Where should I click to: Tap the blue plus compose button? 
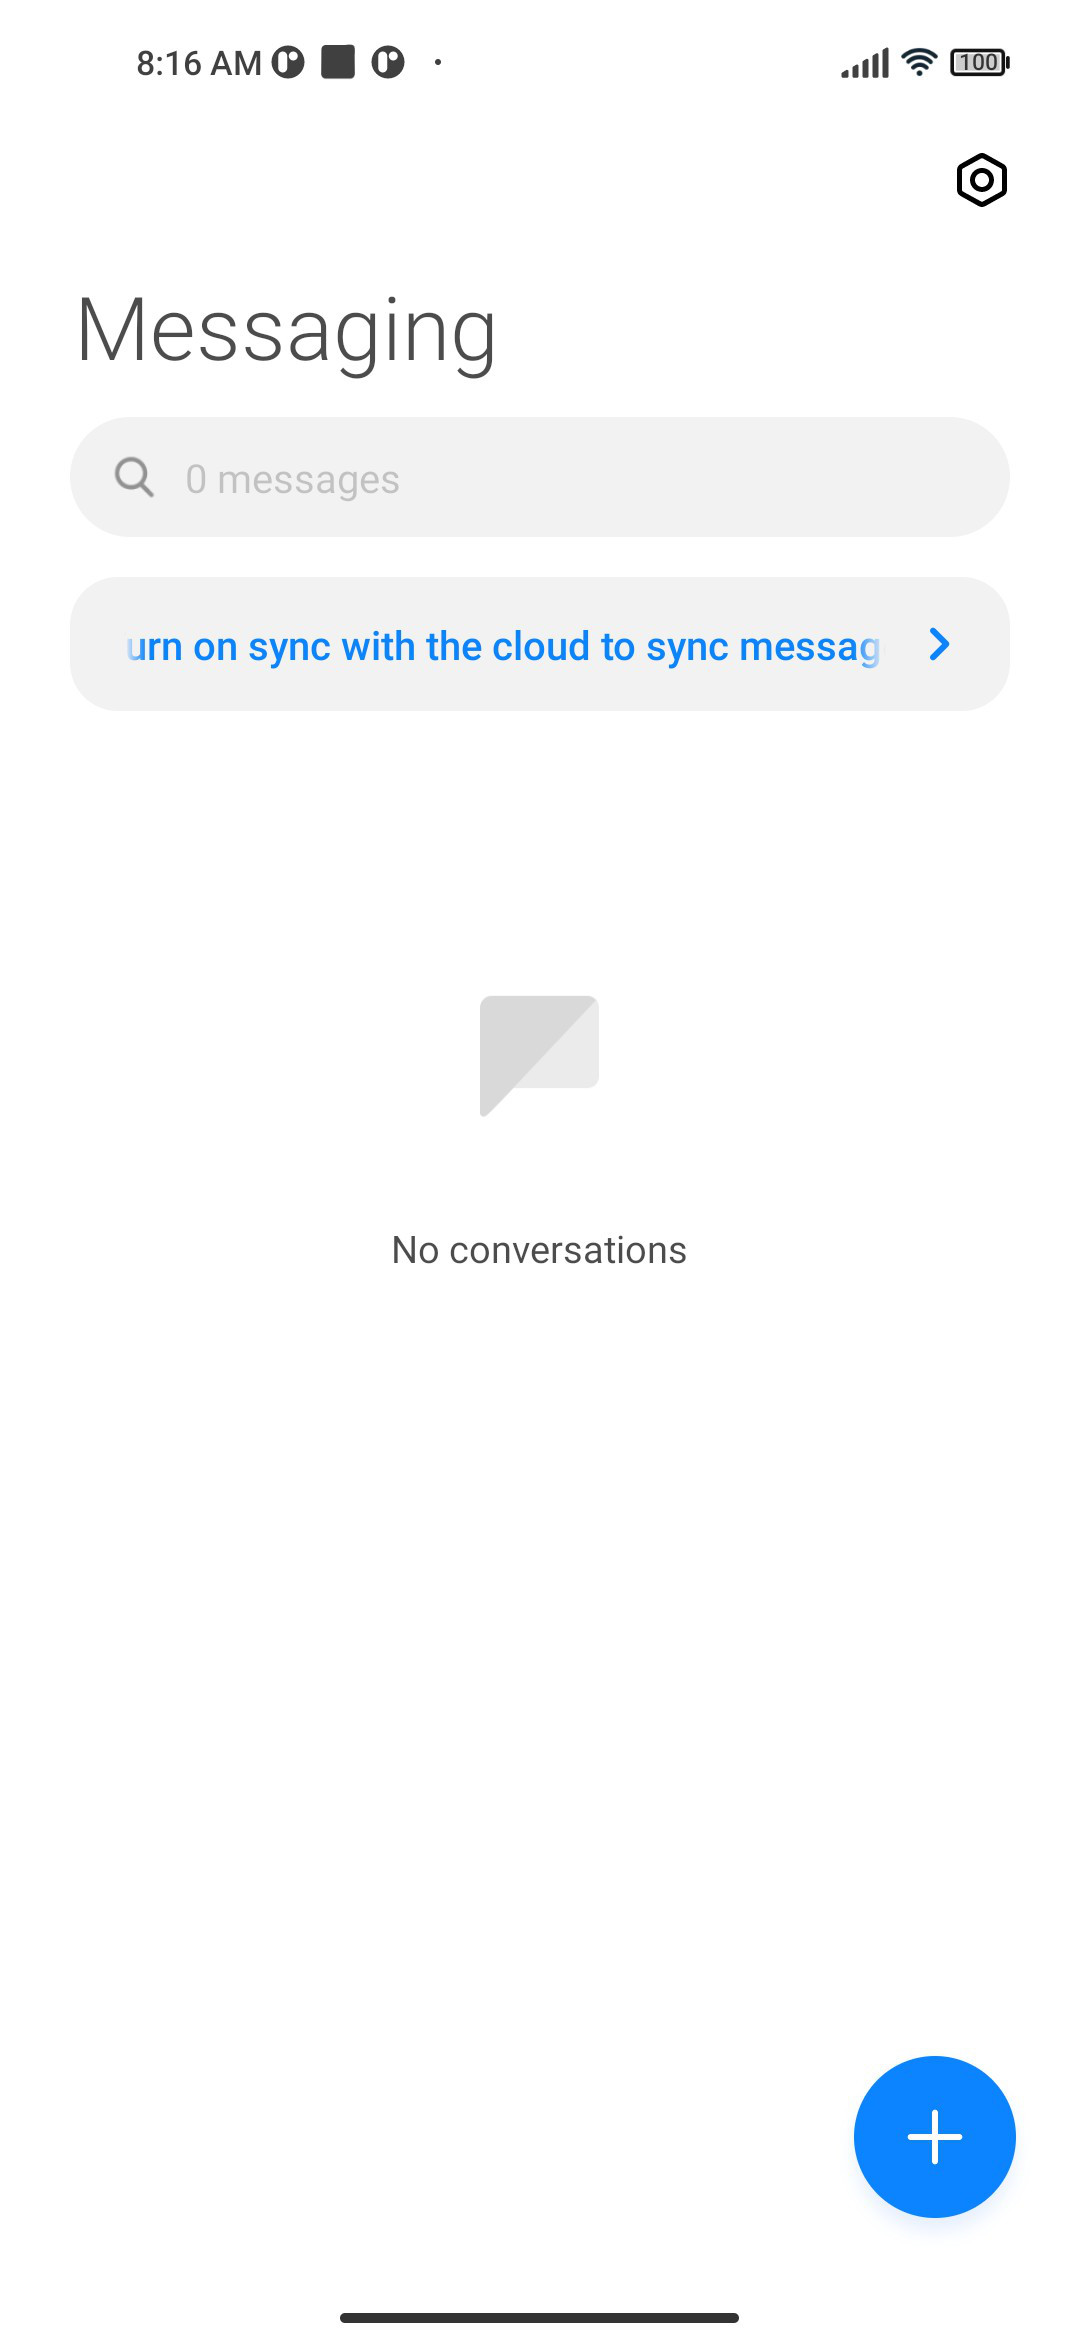(x=934, y=2136)
